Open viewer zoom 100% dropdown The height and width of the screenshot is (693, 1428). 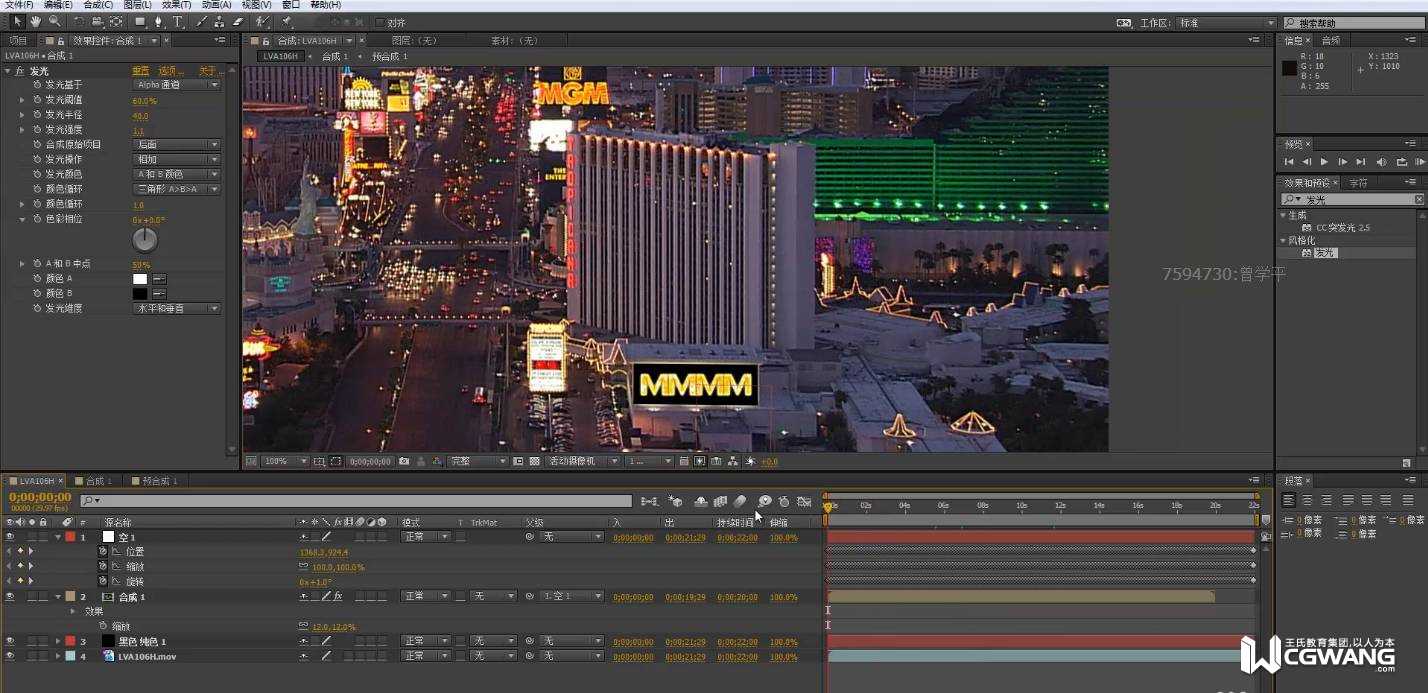(286, 461)
